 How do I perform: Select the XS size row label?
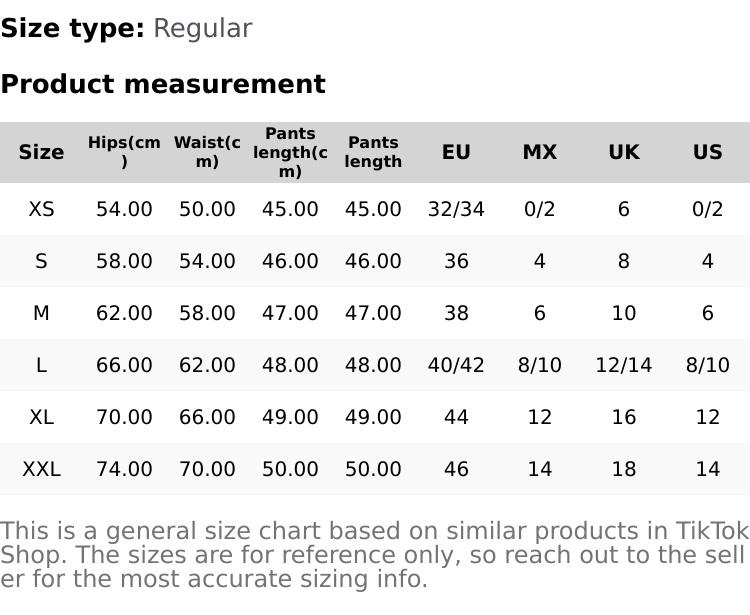point(41,209)
